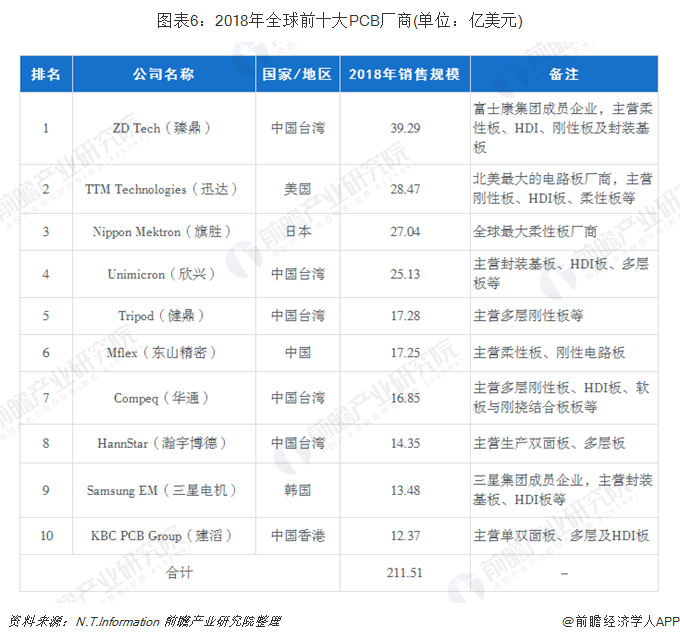Click the remark '主营多层刚性板等'

click(528, 316)
